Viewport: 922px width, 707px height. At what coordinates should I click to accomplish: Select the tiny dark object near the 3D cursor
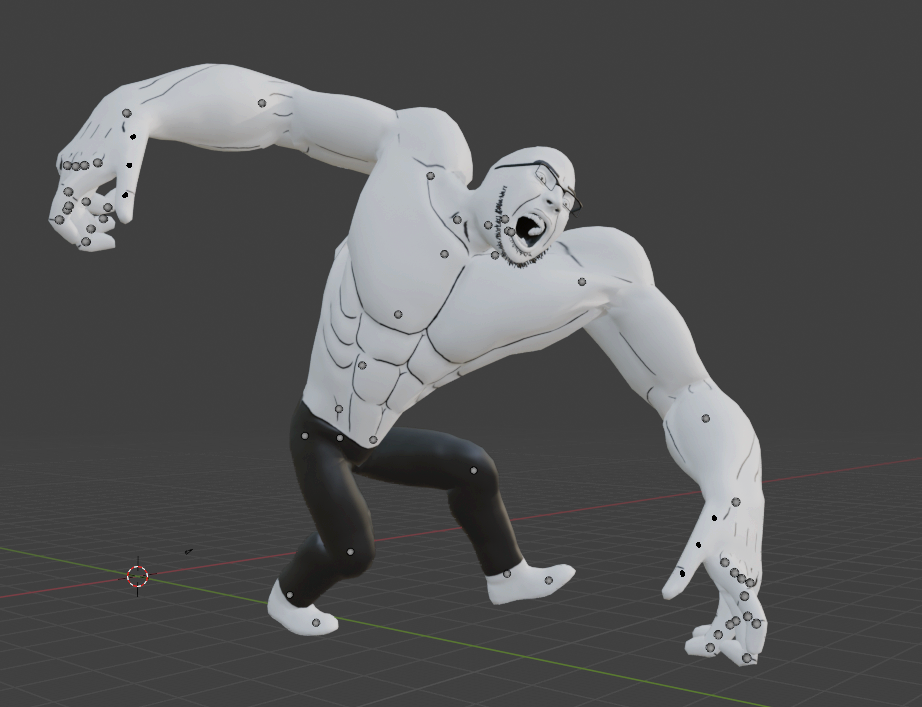[x=188, y=550]
